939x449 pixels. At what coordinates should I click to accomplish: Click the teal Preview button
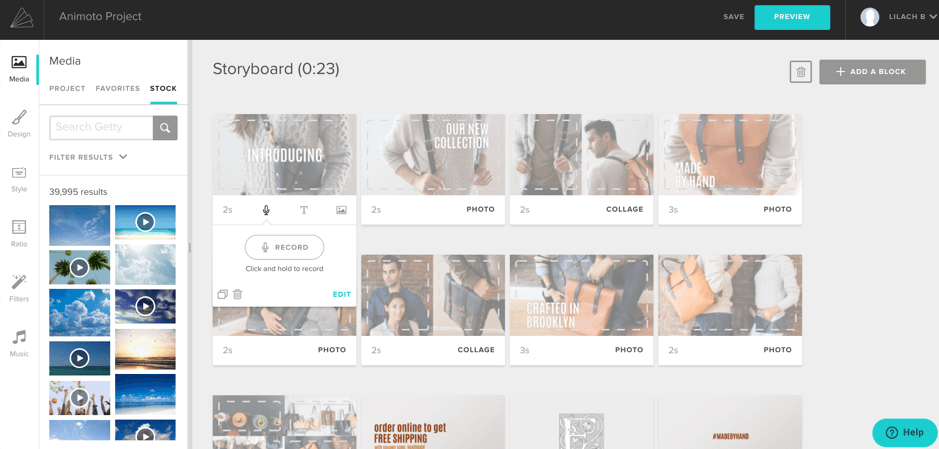point(792,17)
